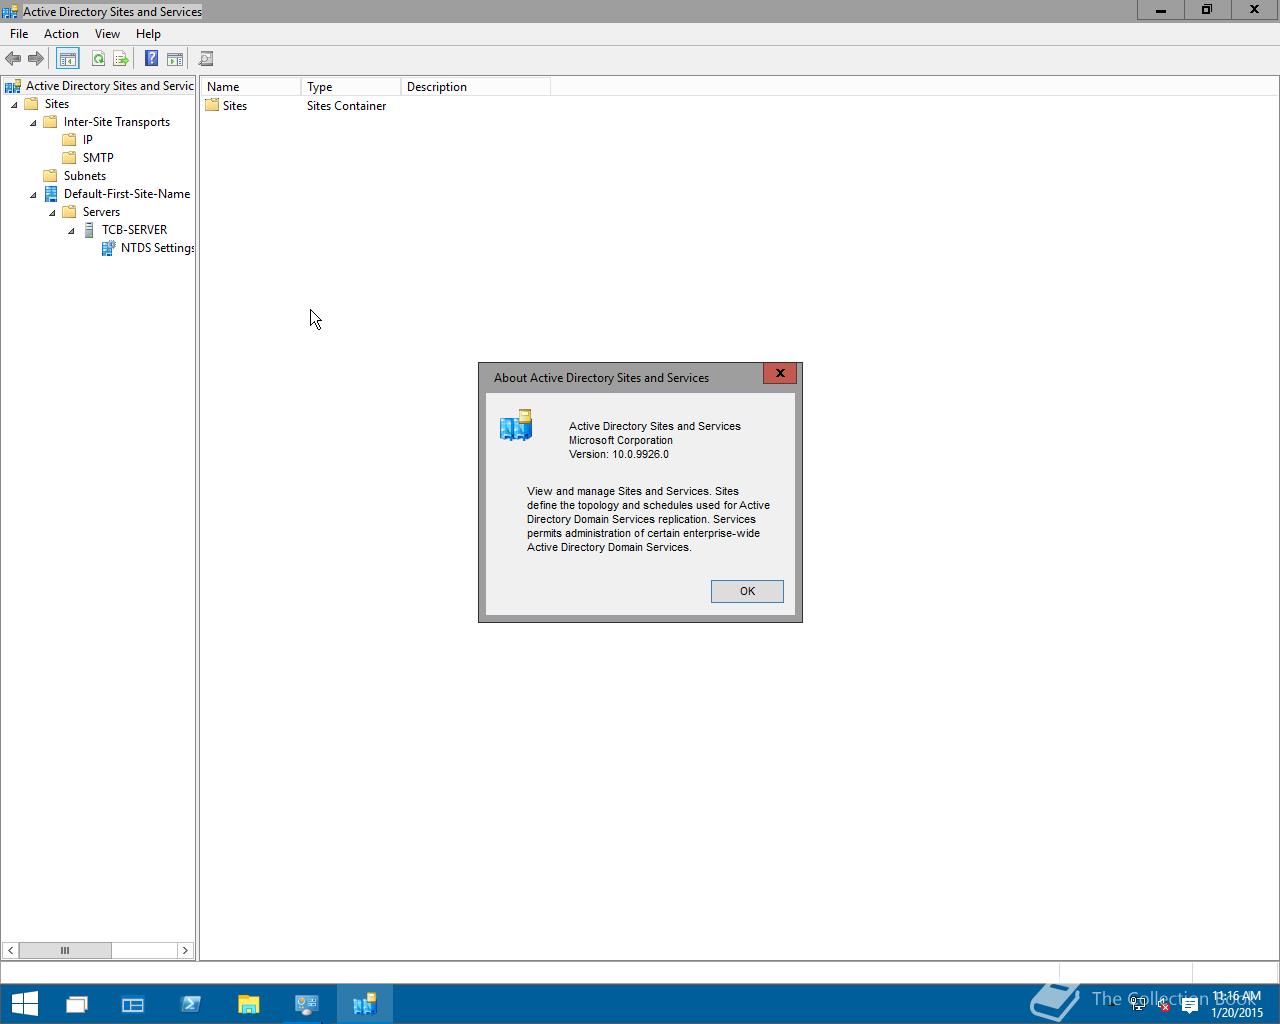Viewport: 1280px width, 1024px height.
Task: Open the View menu
Action: [x=107, y=34]
